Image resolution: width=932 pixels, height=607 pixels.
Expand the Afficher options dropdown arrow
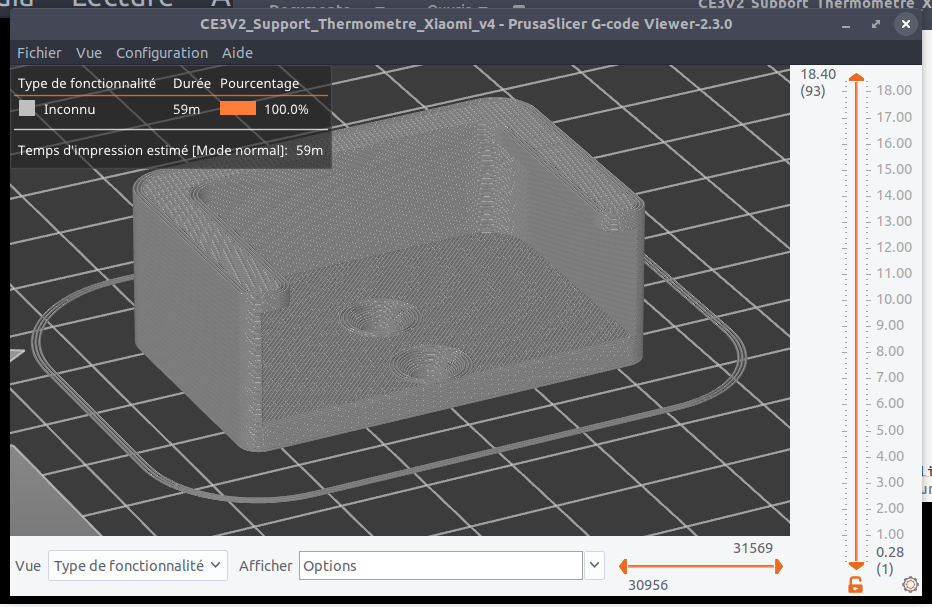click(594, 565)
